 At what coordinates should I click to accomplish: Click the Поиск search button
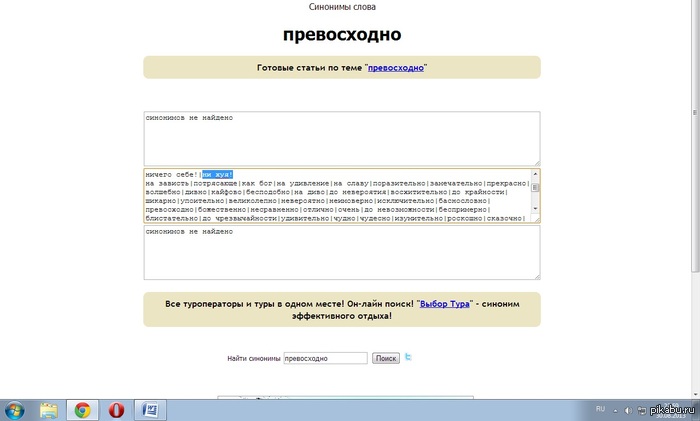click(x=386, y=358)
